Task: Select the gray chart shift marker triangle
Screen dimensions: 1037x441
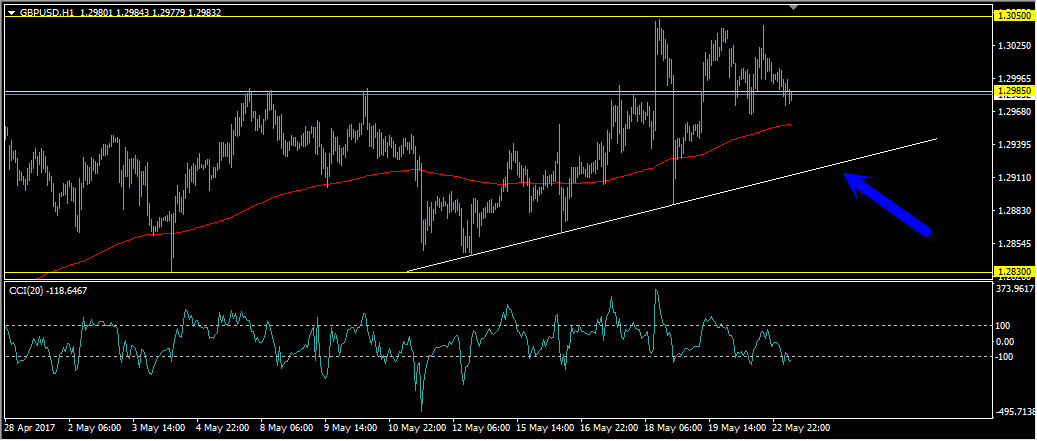Action: (x=794, y=7)
